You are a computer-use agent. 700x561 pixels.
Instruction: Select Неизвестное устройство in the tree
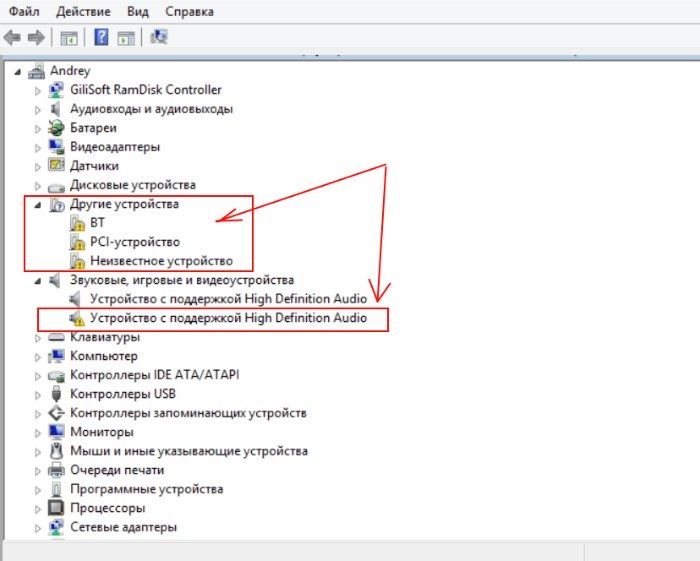coord(160,261)
